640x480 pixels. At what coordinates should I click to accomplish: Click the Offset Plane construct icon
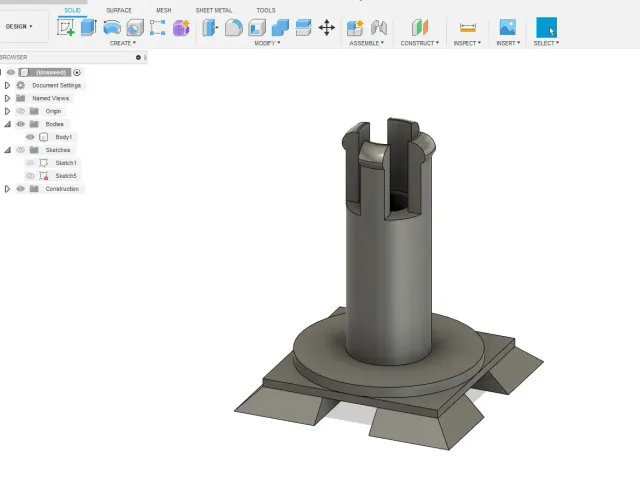(420, 28)
